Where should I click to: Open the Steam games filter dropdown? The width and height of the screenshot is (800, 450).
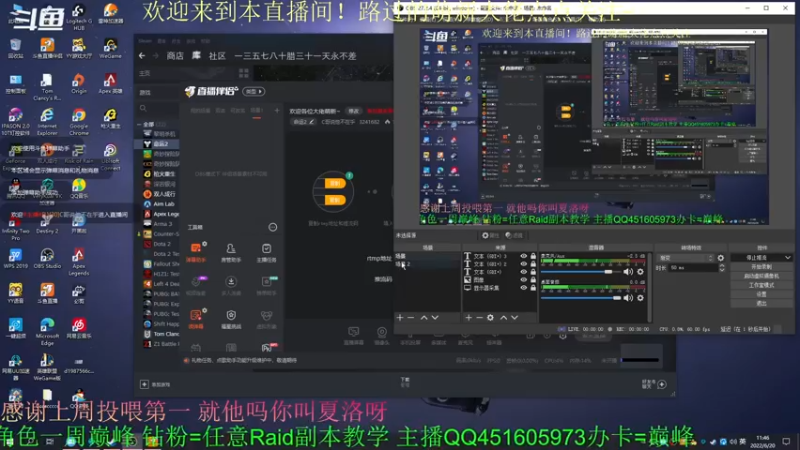[159, 92]
